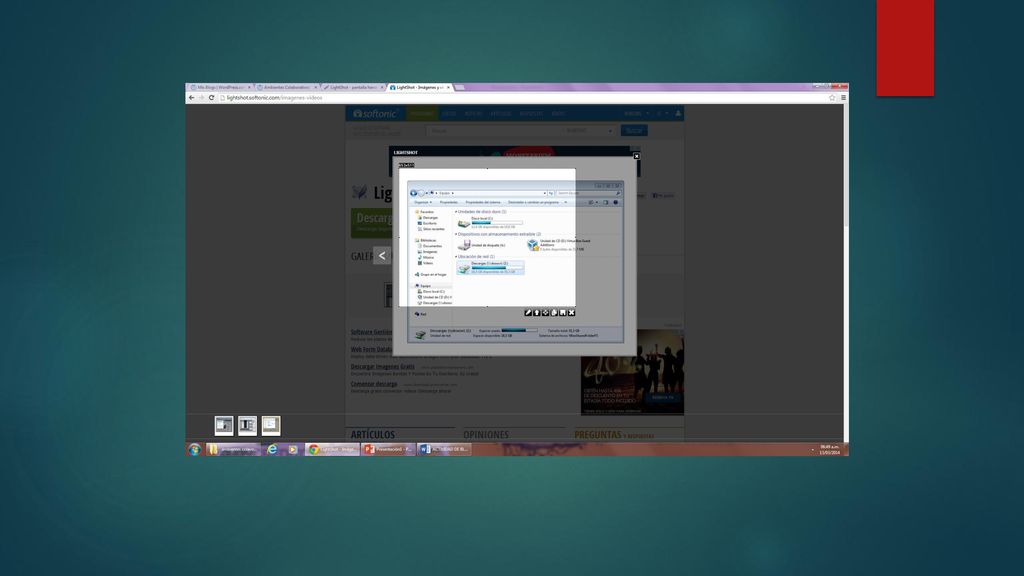Cancel the Lightshot selection with X icon

coord(571,313)
